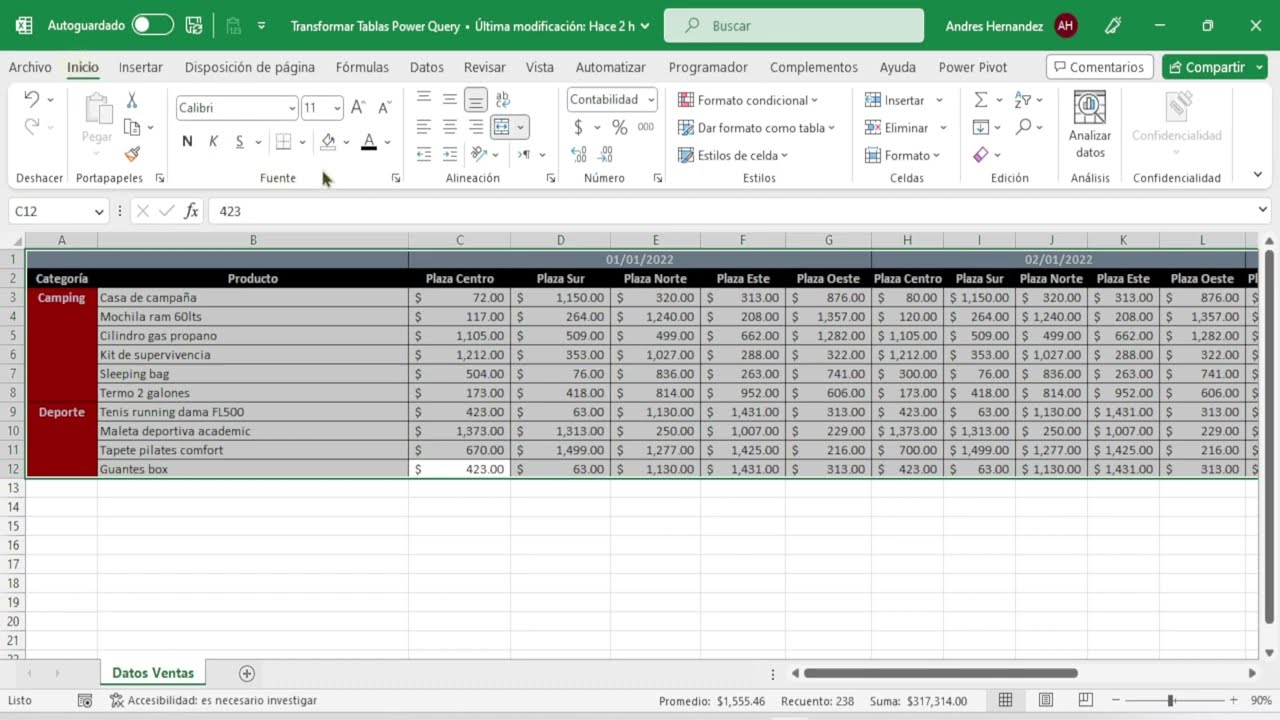
Task: Apply fill color bucket icon
Action: pos(328,141)
